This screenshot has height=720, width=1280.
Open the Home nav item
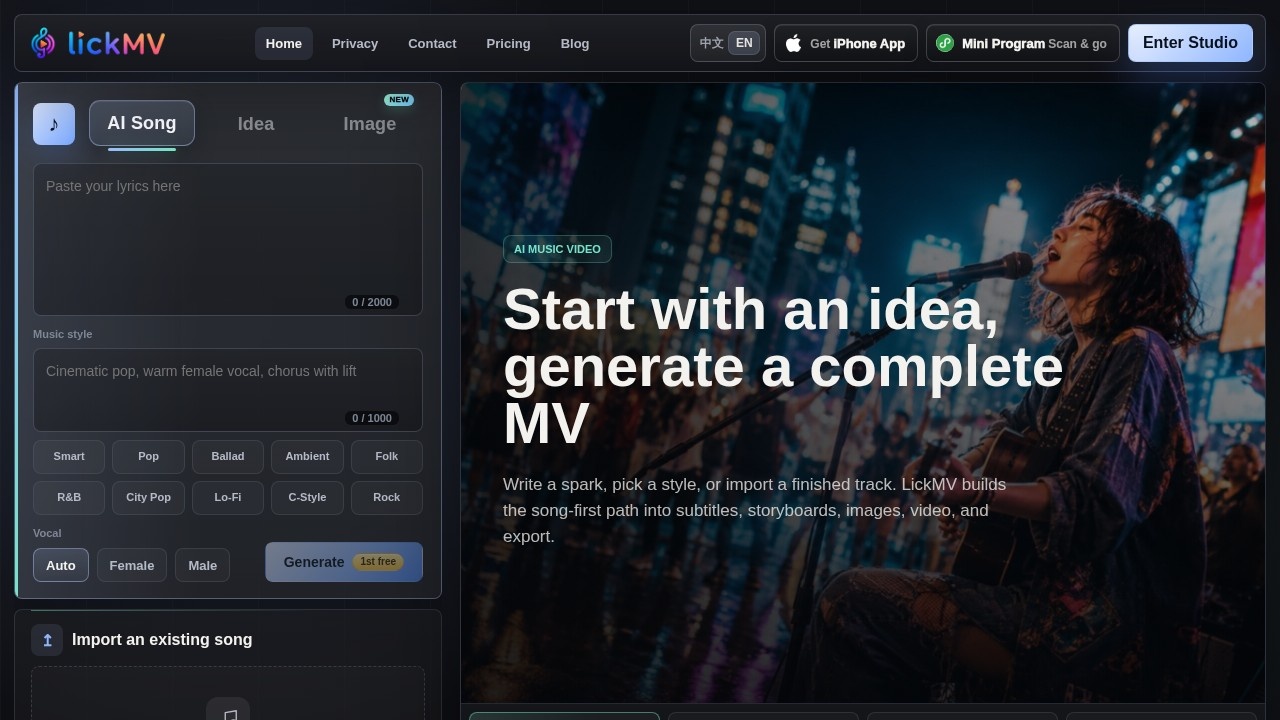click(x=284, y=43)
